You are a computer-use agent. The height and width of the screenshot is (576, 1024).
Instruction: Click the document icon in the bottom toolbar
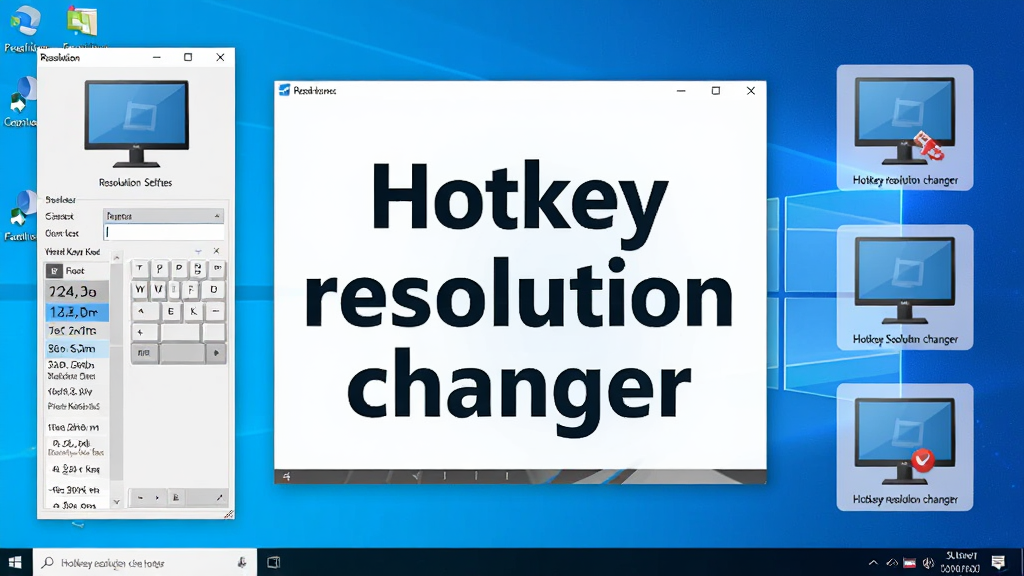click(x=176, y=498)
